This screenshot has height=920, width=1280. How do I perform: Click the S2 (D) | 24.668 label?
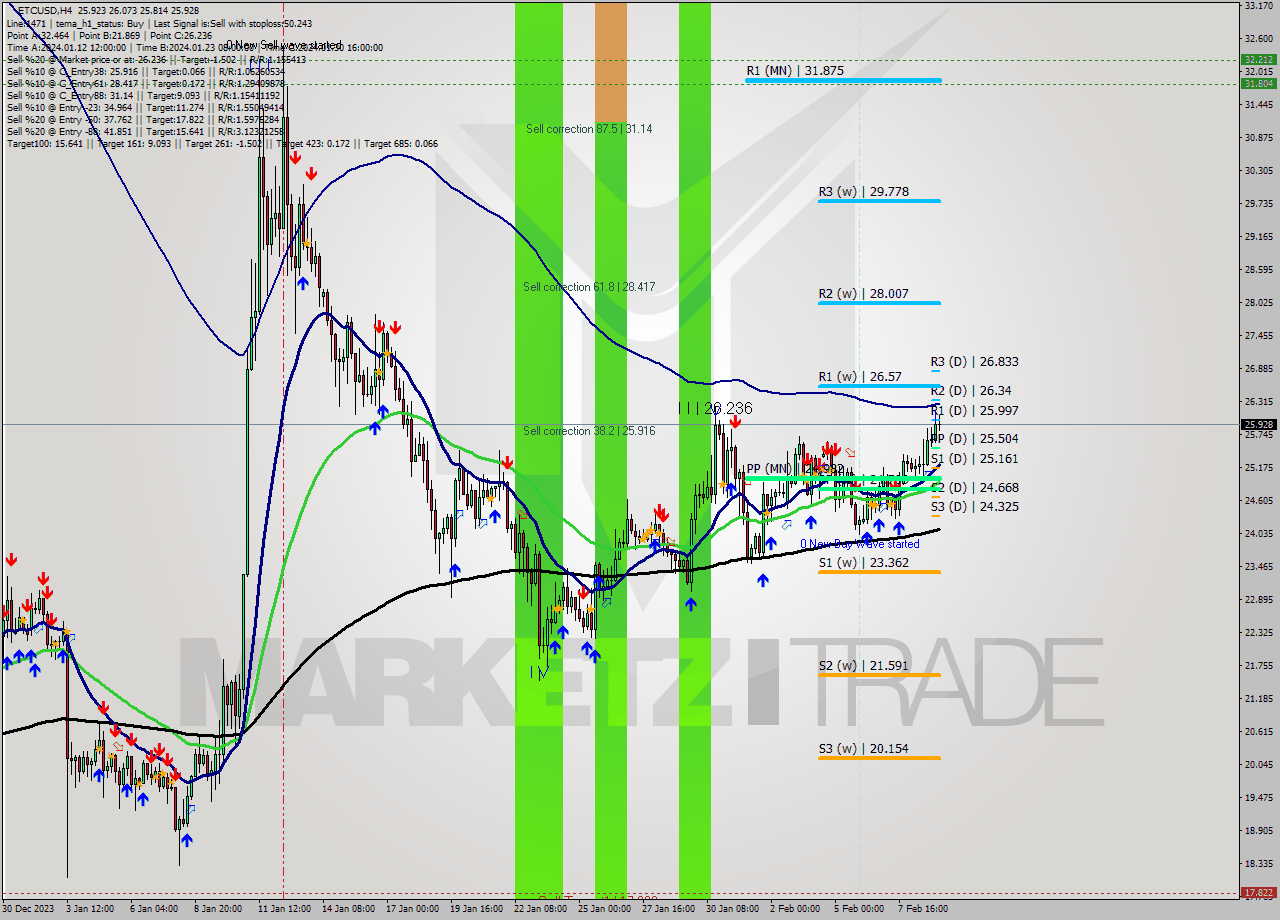tap(974, 488)
